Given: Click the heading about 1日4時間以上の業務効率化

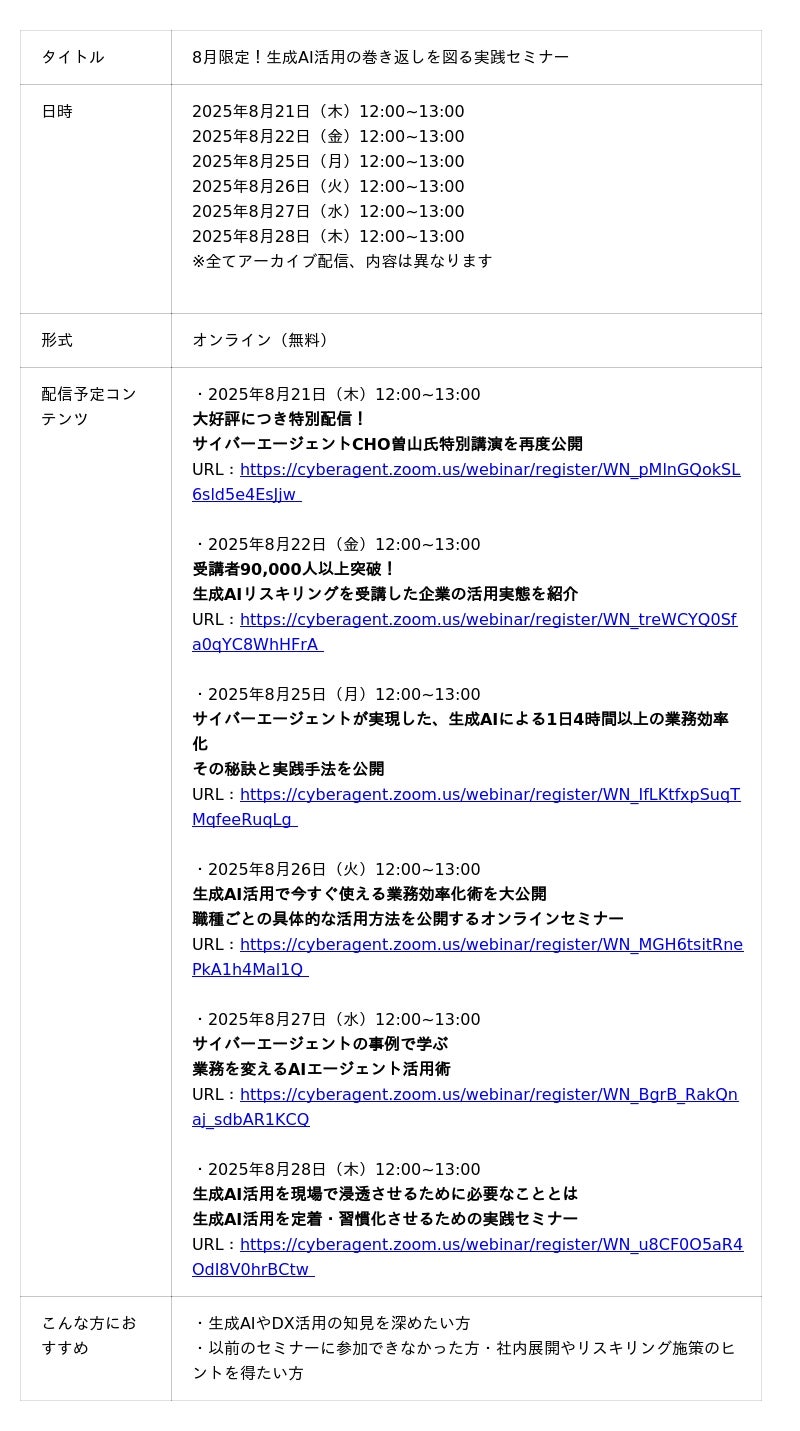Looking at the screenshot, I should (460, 732).
